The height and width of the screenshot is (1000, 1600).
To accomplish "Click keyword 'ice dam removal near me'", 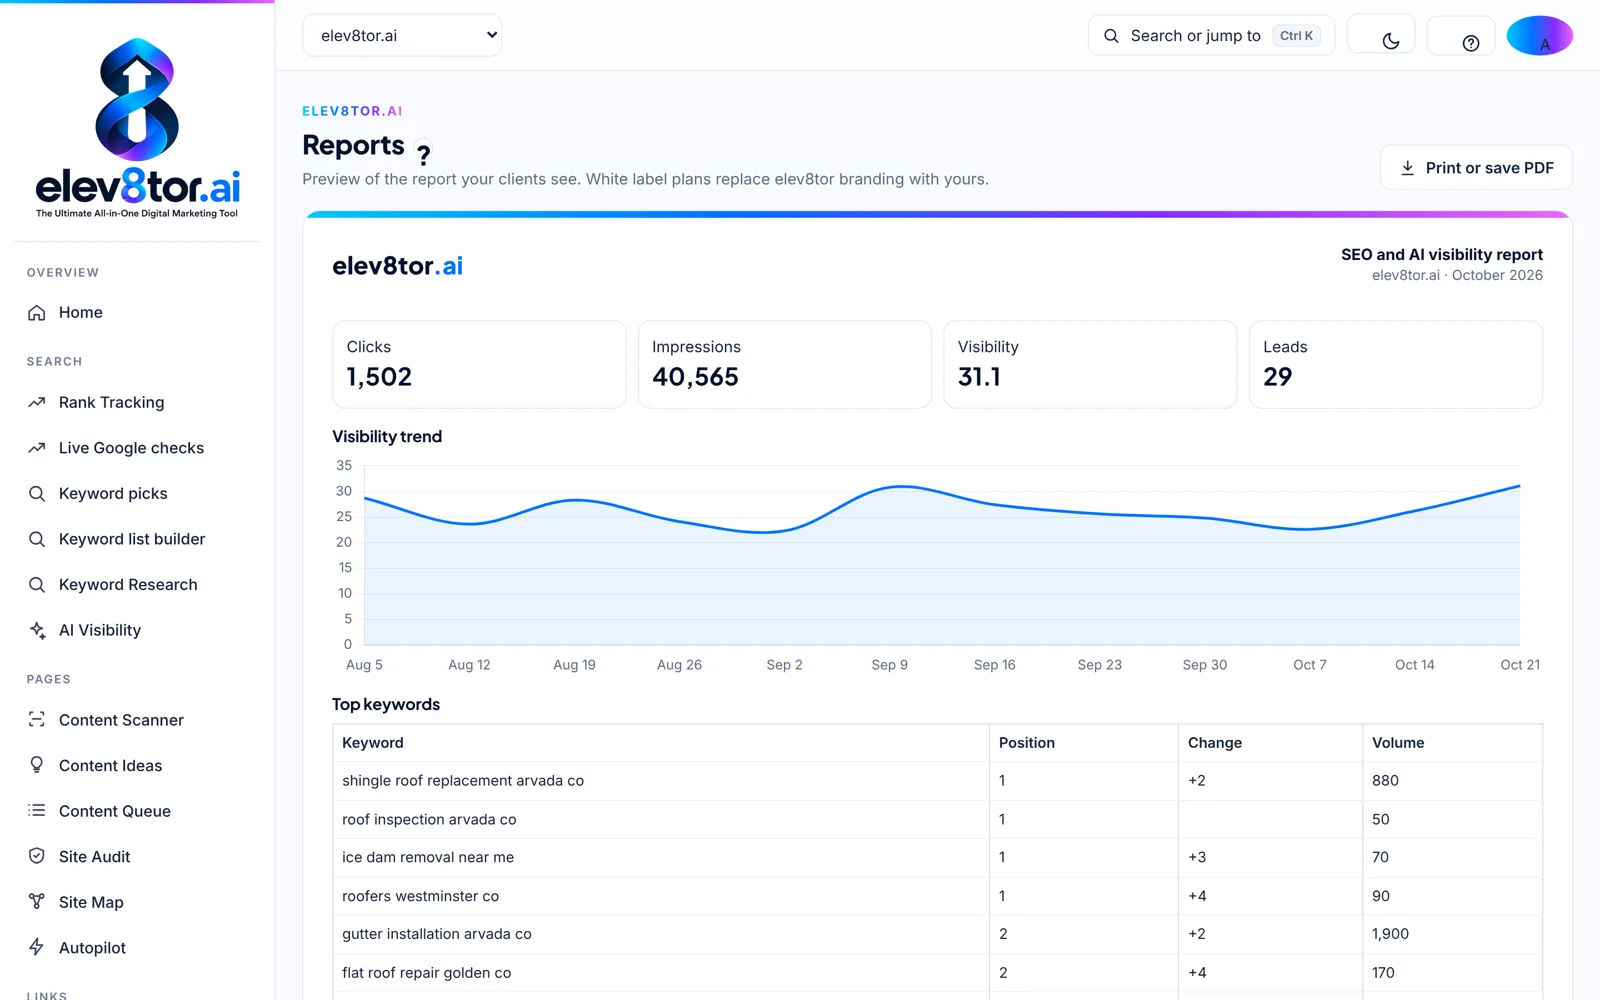I will coord(428,857).
